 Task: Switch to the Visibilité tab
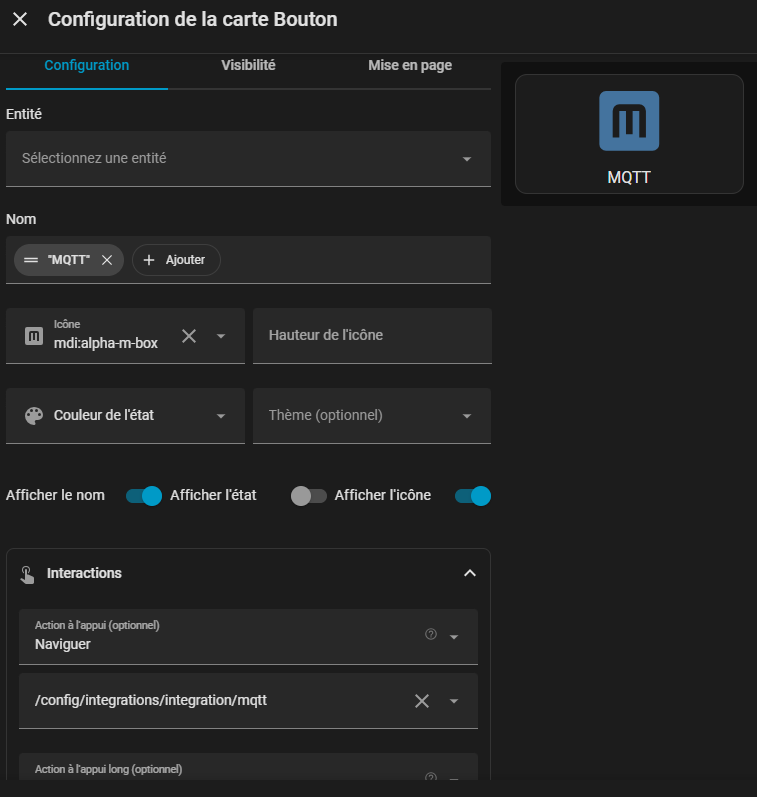pyautogui.click(x=248, y=66)
